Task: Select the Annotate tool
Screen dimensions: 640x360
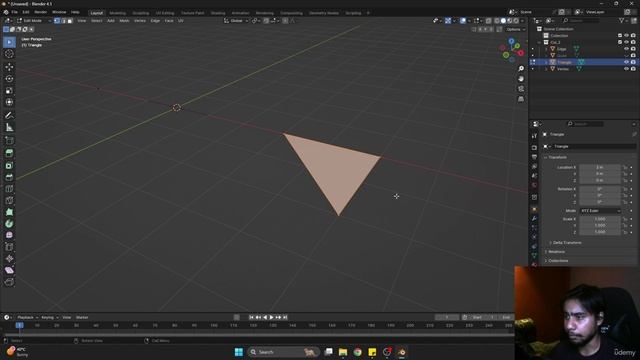Action: [x=9, y=116]
